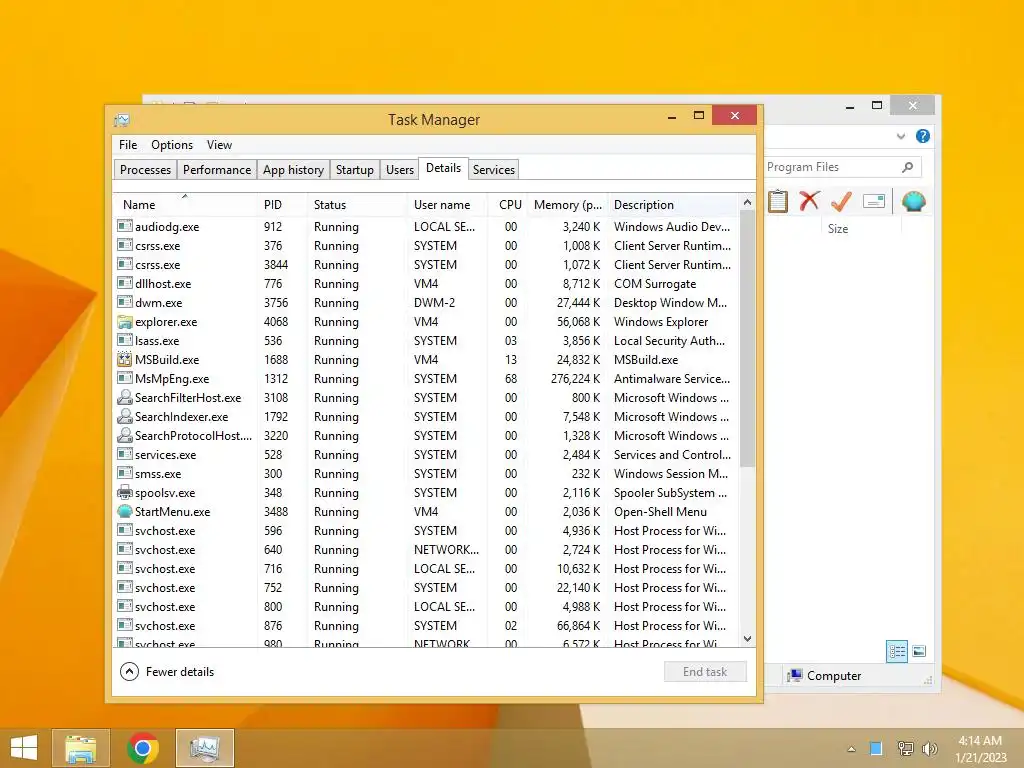The height and width of the screenshot is (768, 1024).
Task: Click the clock showing 4:14 AM
Action: 980,741
